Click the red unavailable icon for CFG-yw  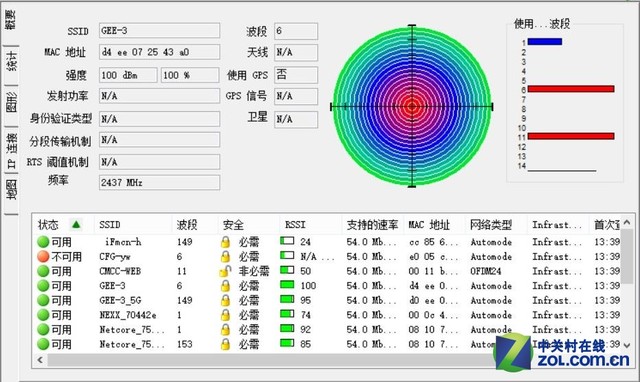(x=43, y=257)
